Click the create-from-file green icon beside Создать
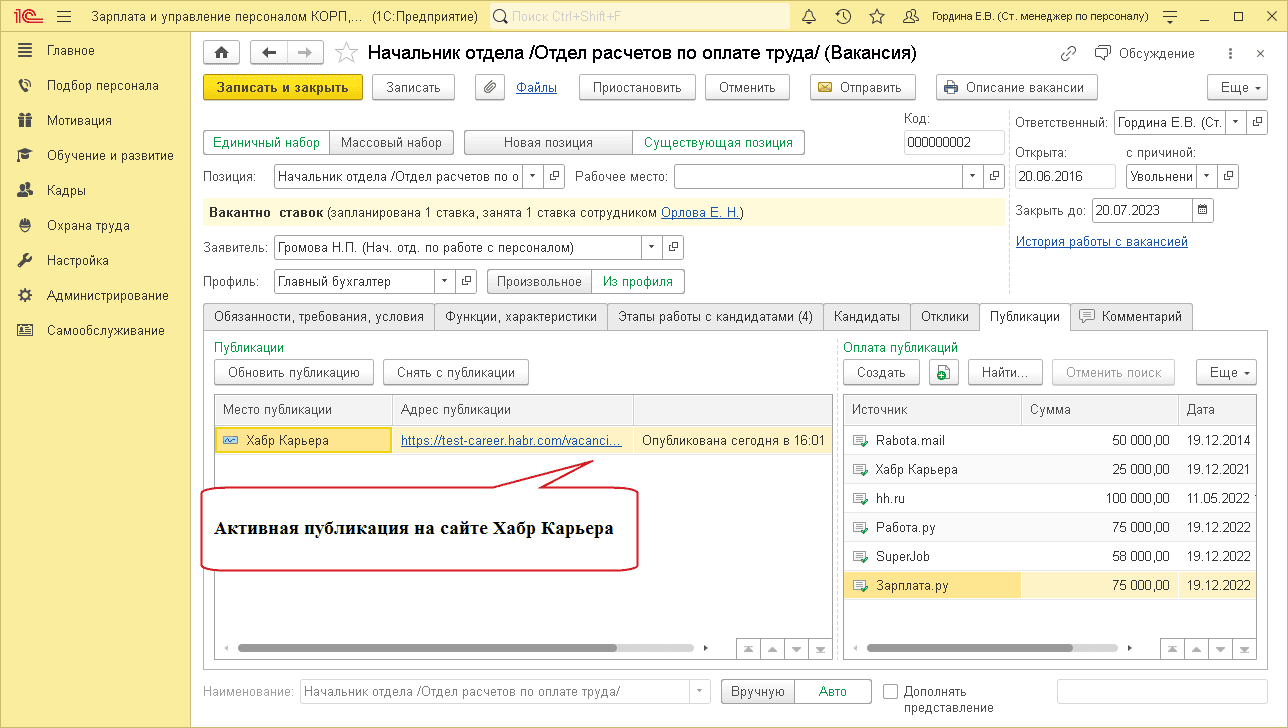 pyautogui.click(x=942, y=372)
